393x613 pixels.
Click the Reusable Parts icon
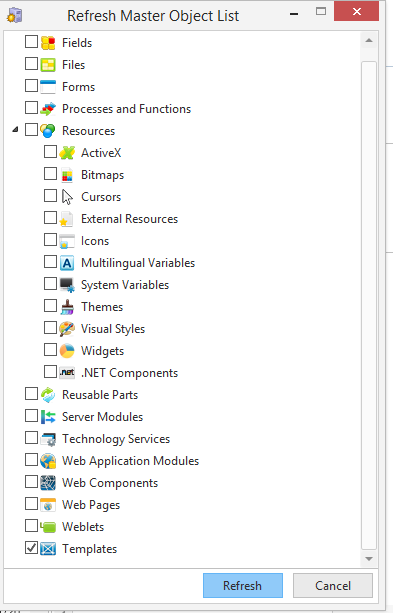click(x=48, y=395)
